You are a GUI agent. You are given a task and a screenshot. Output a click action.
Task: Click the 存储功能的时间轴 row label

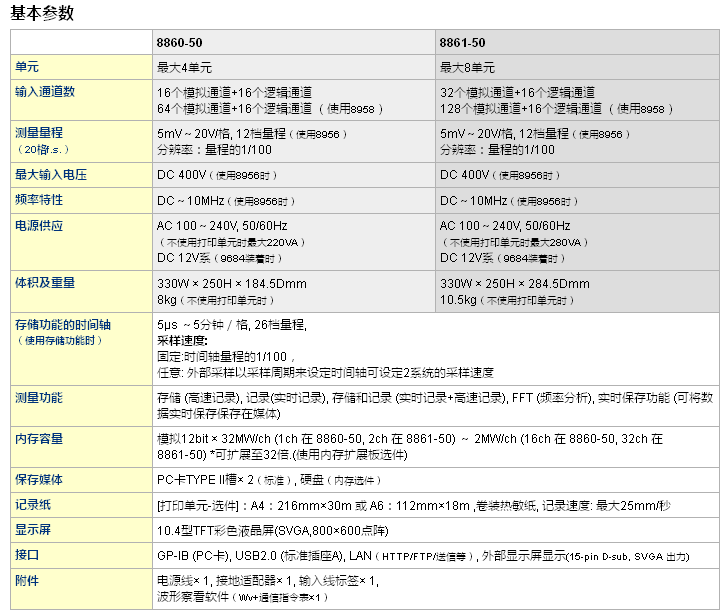tap(63, 325)
